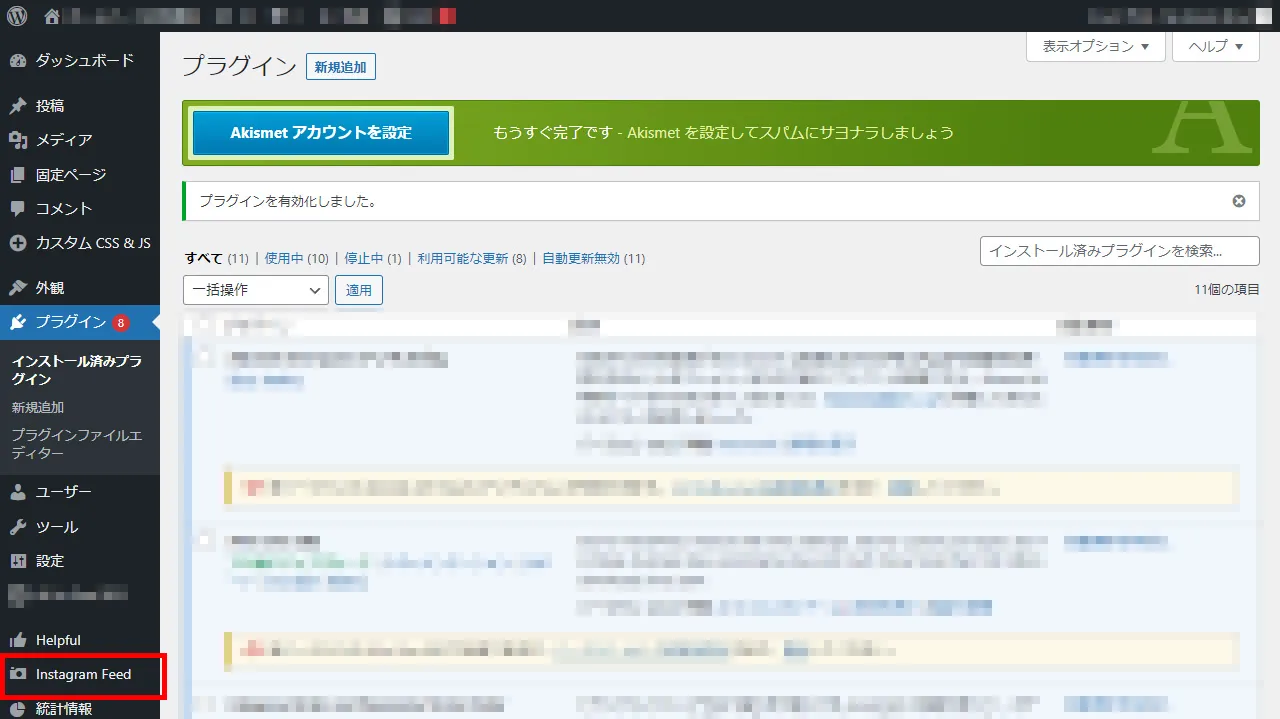Toggle the select-all checkbox in table header
The height and width of the screenshot is (719, 1280).
(205, 325)
